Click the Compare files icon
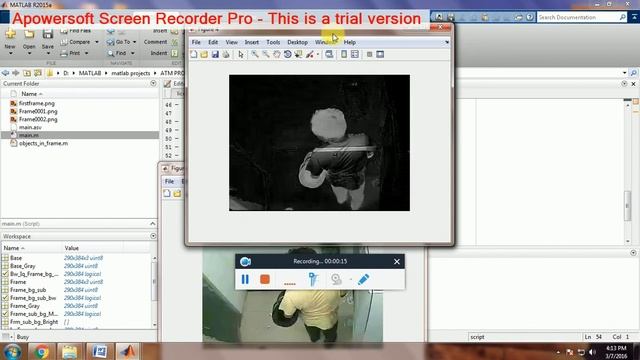Image resolution: width=640 pixels, height=360 pixels. [x=64, y=42]
